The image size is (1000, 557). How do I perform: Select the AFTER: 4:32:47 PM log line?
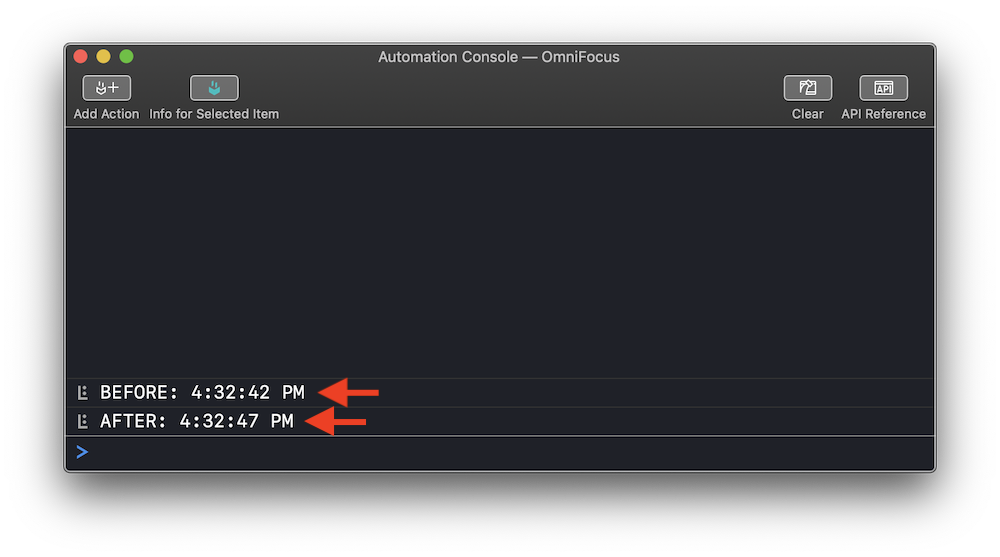(x=499, y=421)
